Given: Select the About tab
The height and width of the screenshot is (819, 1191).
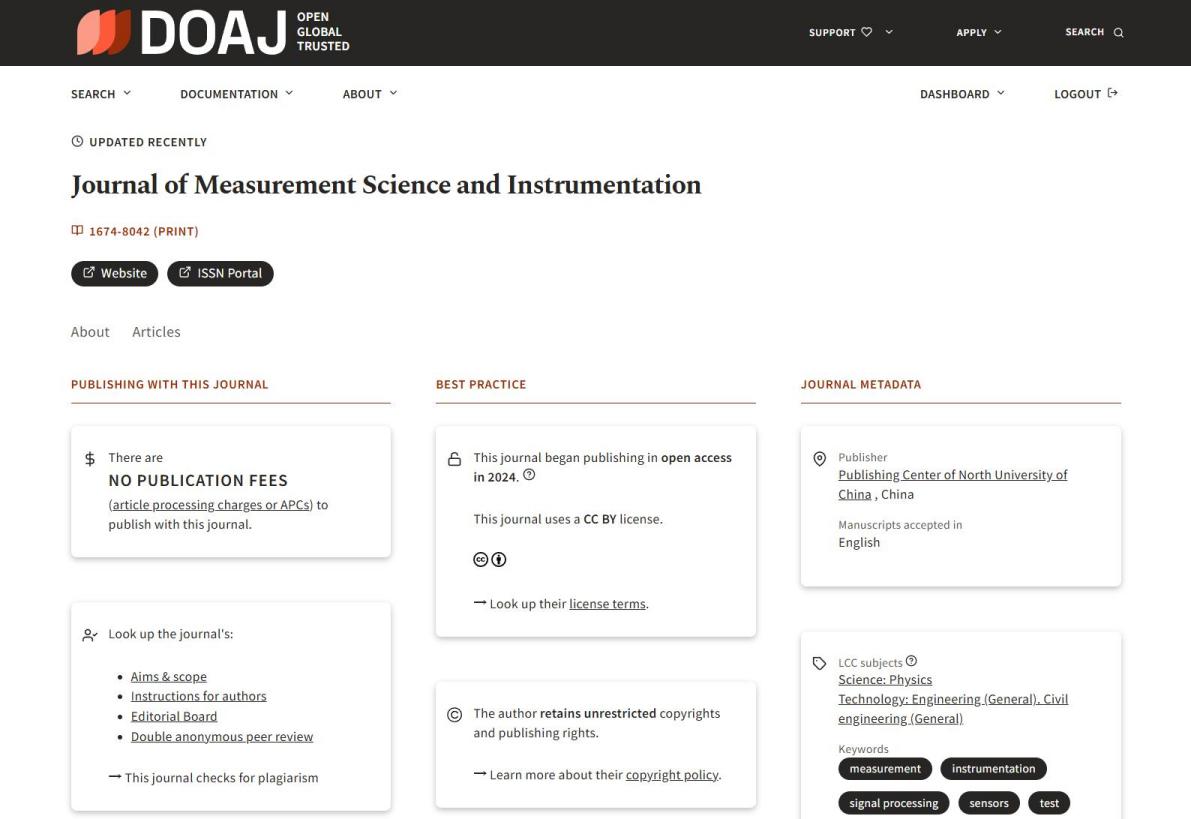Looking at the screenshot, I should pyautogui.click(x=90, y=332).
